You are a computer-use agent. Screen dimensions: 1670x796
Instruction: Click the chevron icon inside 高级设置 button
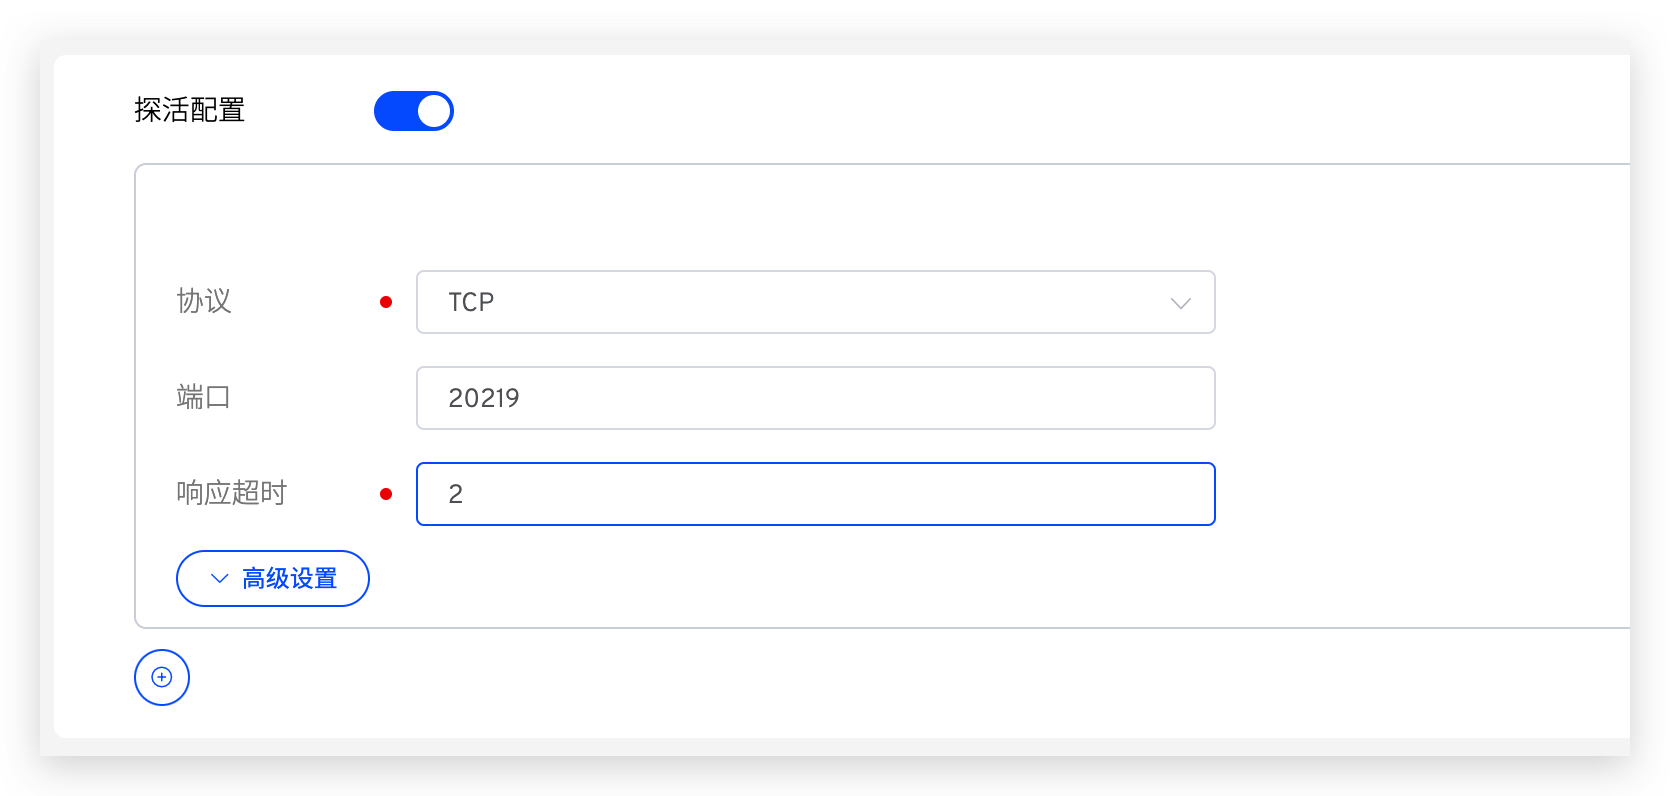(x=220, y=578)
